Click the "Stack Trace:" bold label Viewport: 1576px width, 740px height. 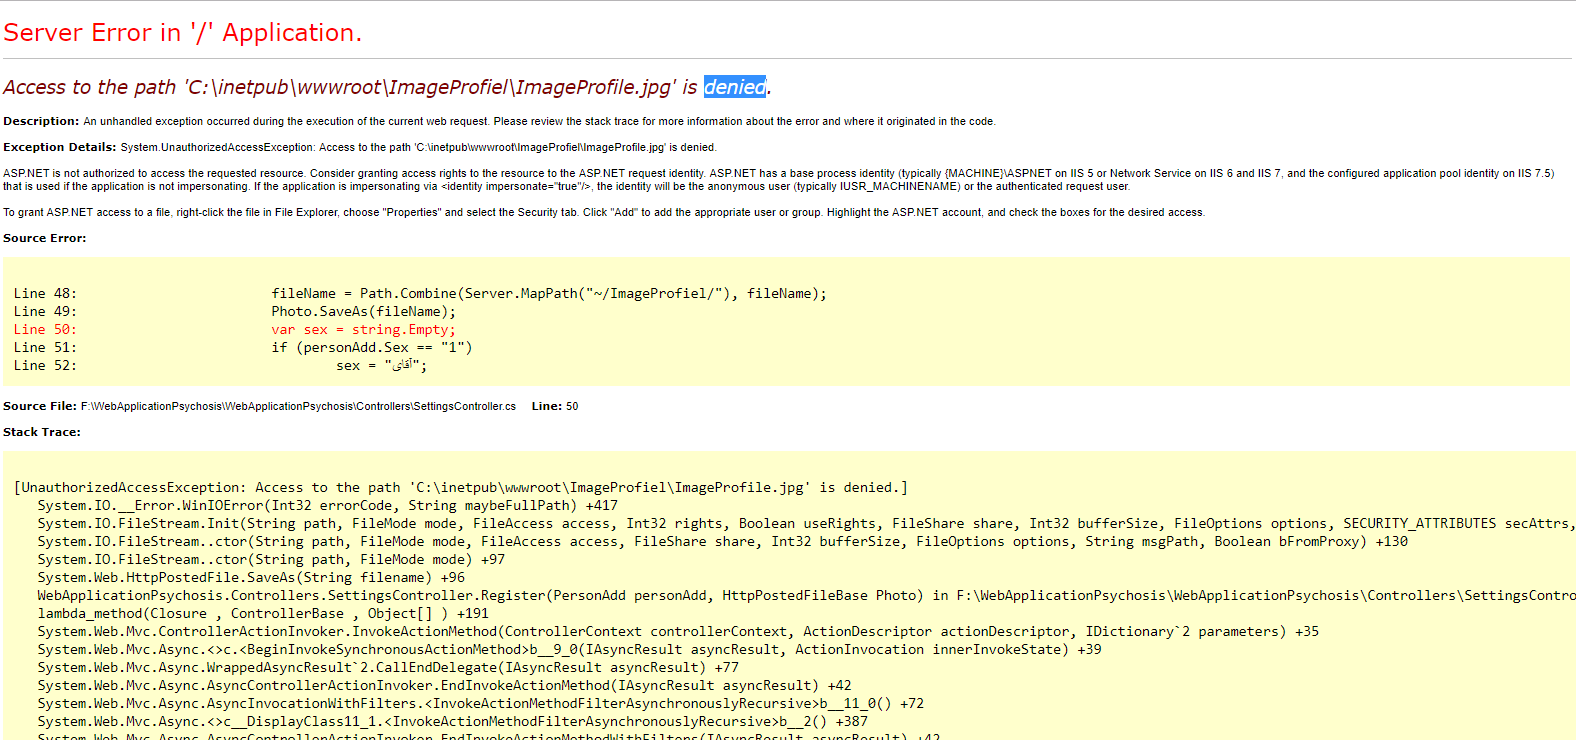point(42,432)
